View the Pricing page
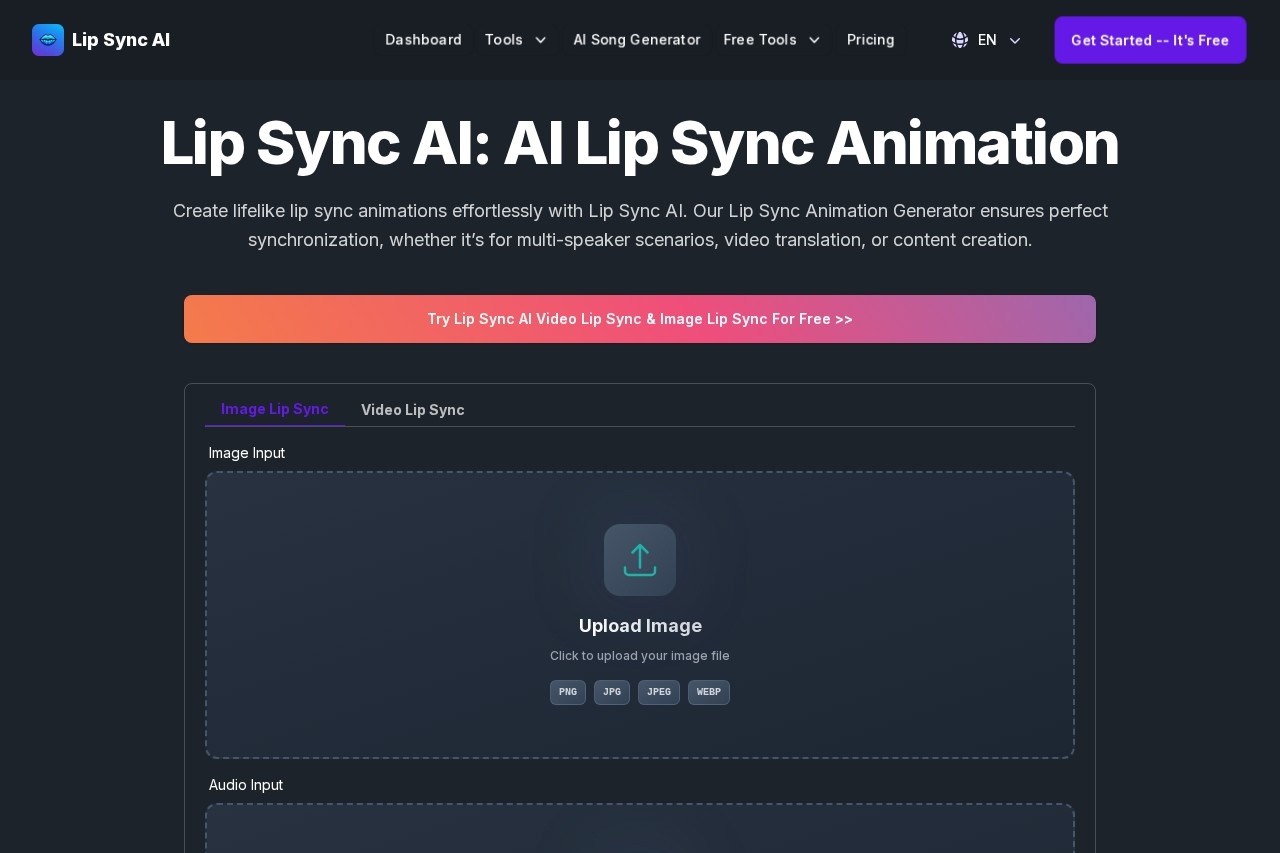Image resolution: width=1280 pixels, height=853 pixels. (x=870, y=40)
